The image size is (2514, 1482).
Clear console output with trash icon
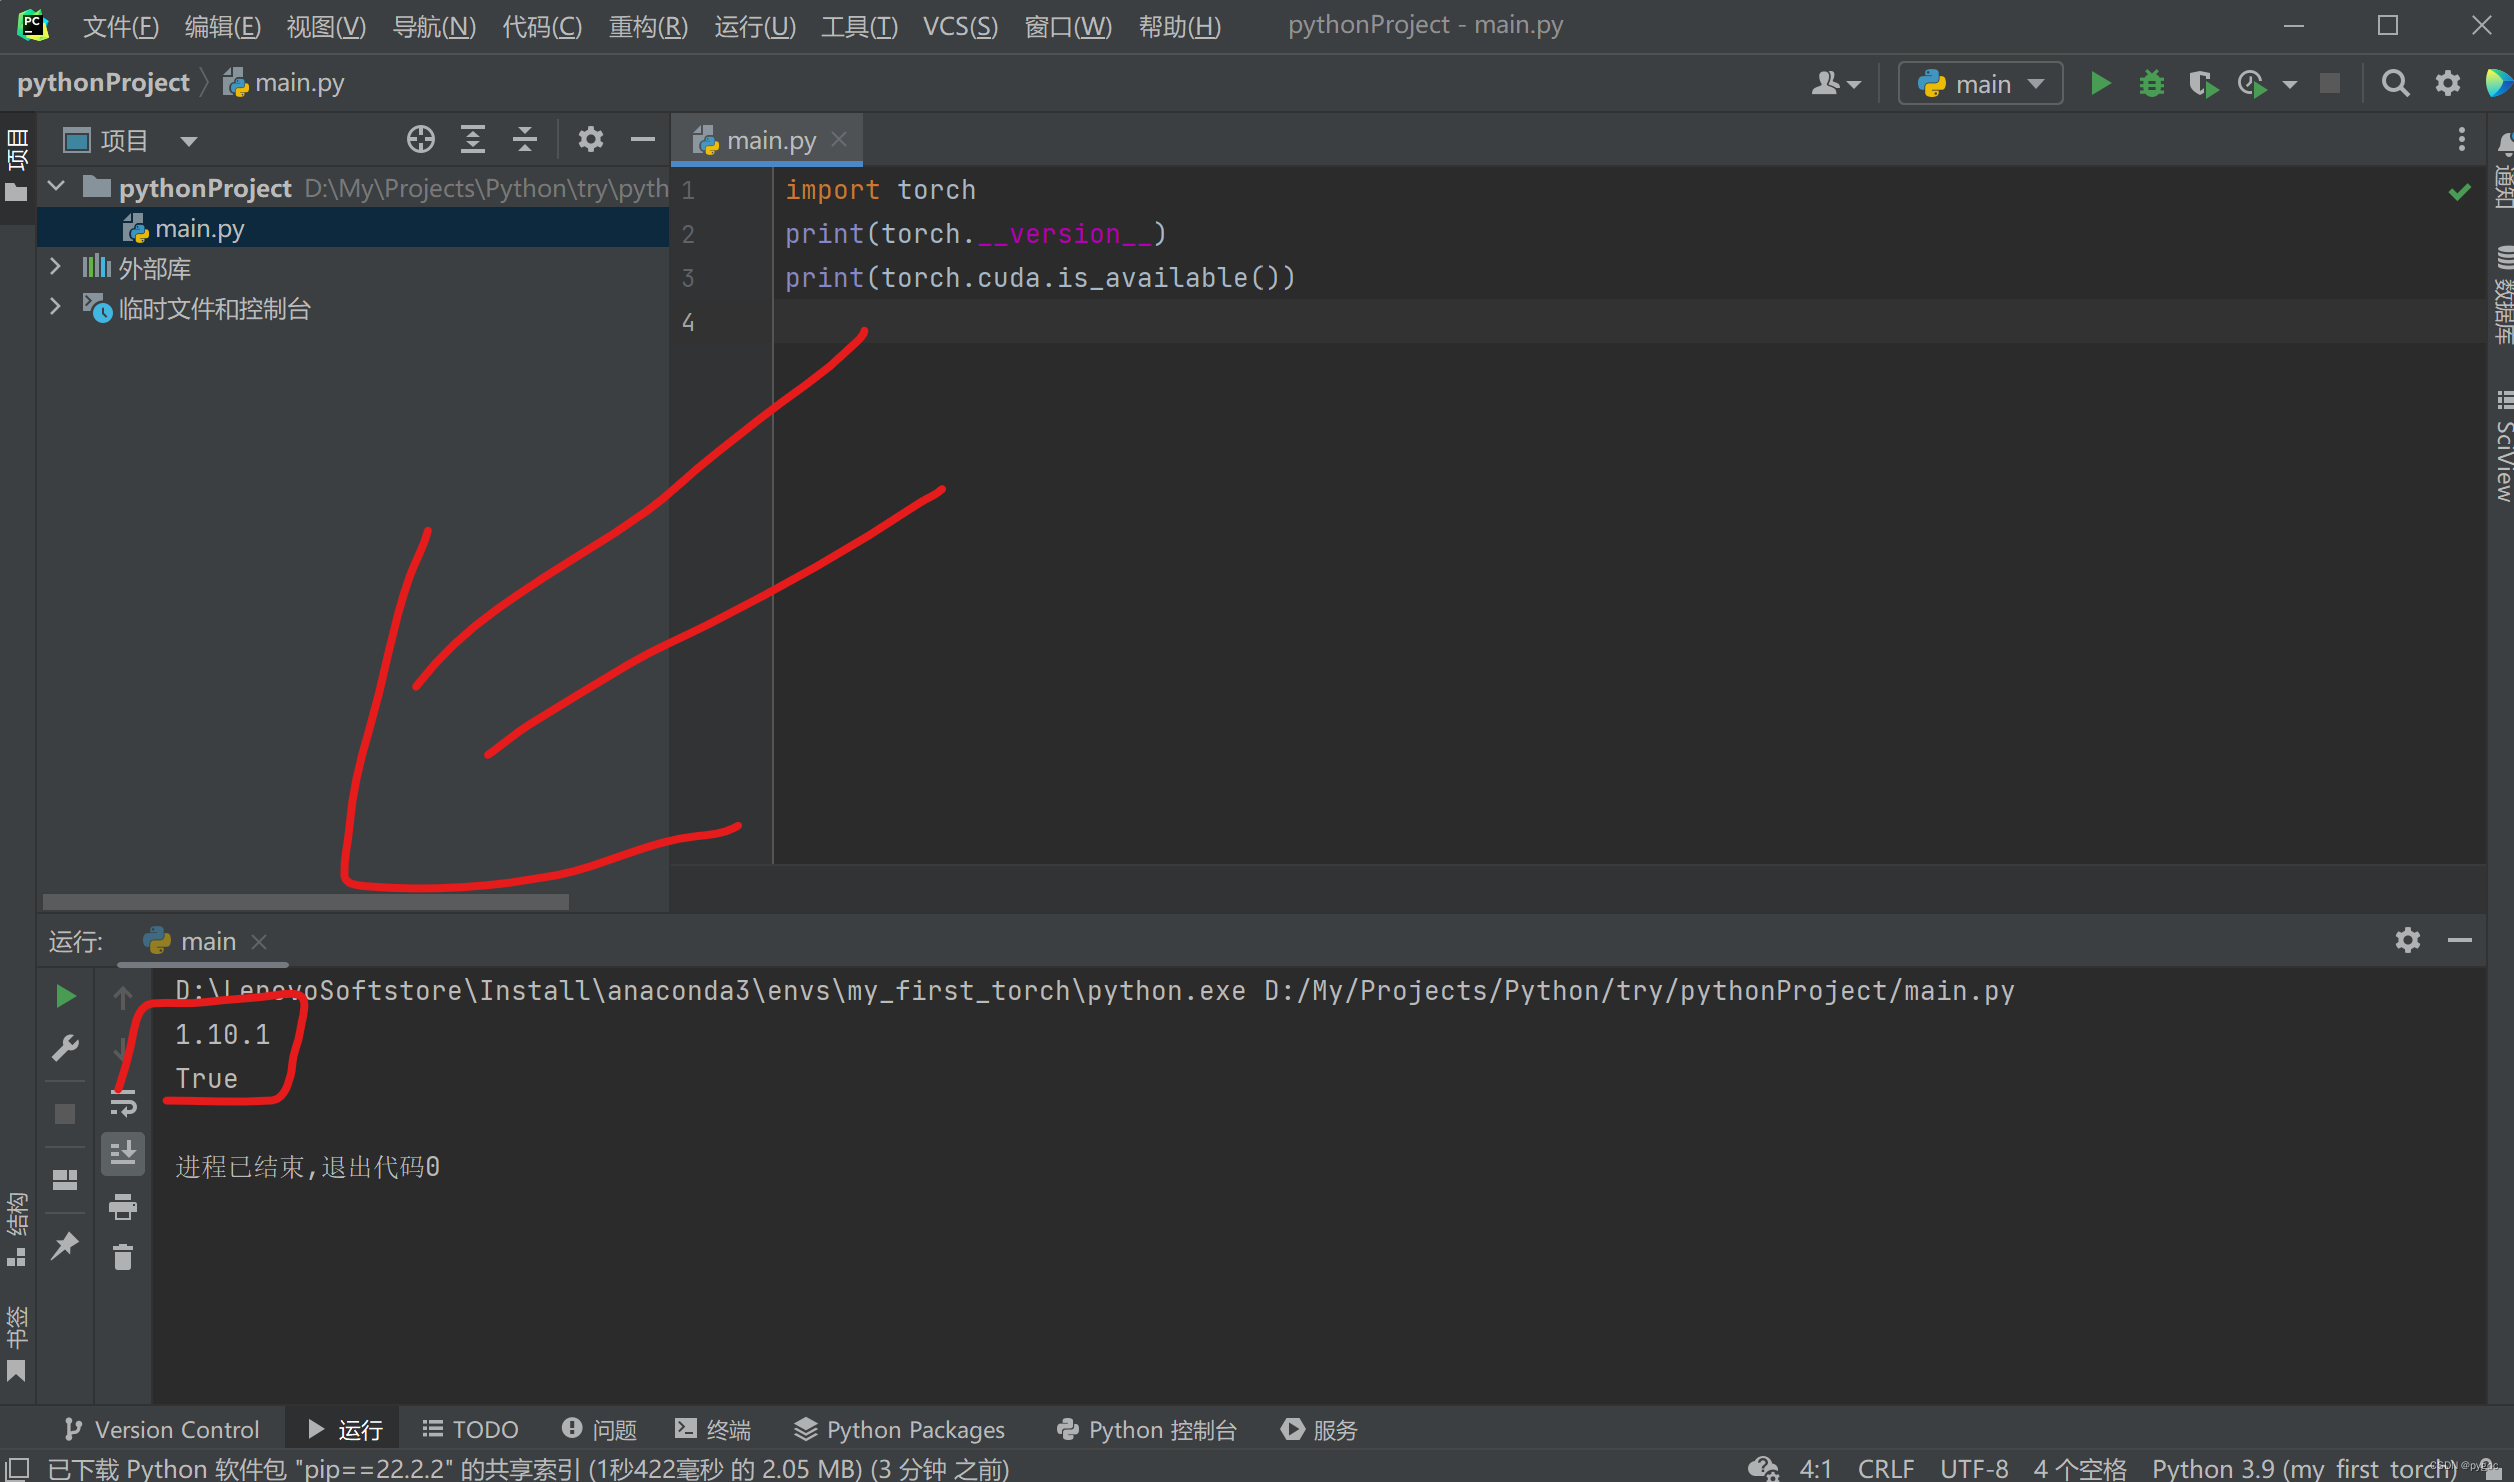pos(123,1257)
